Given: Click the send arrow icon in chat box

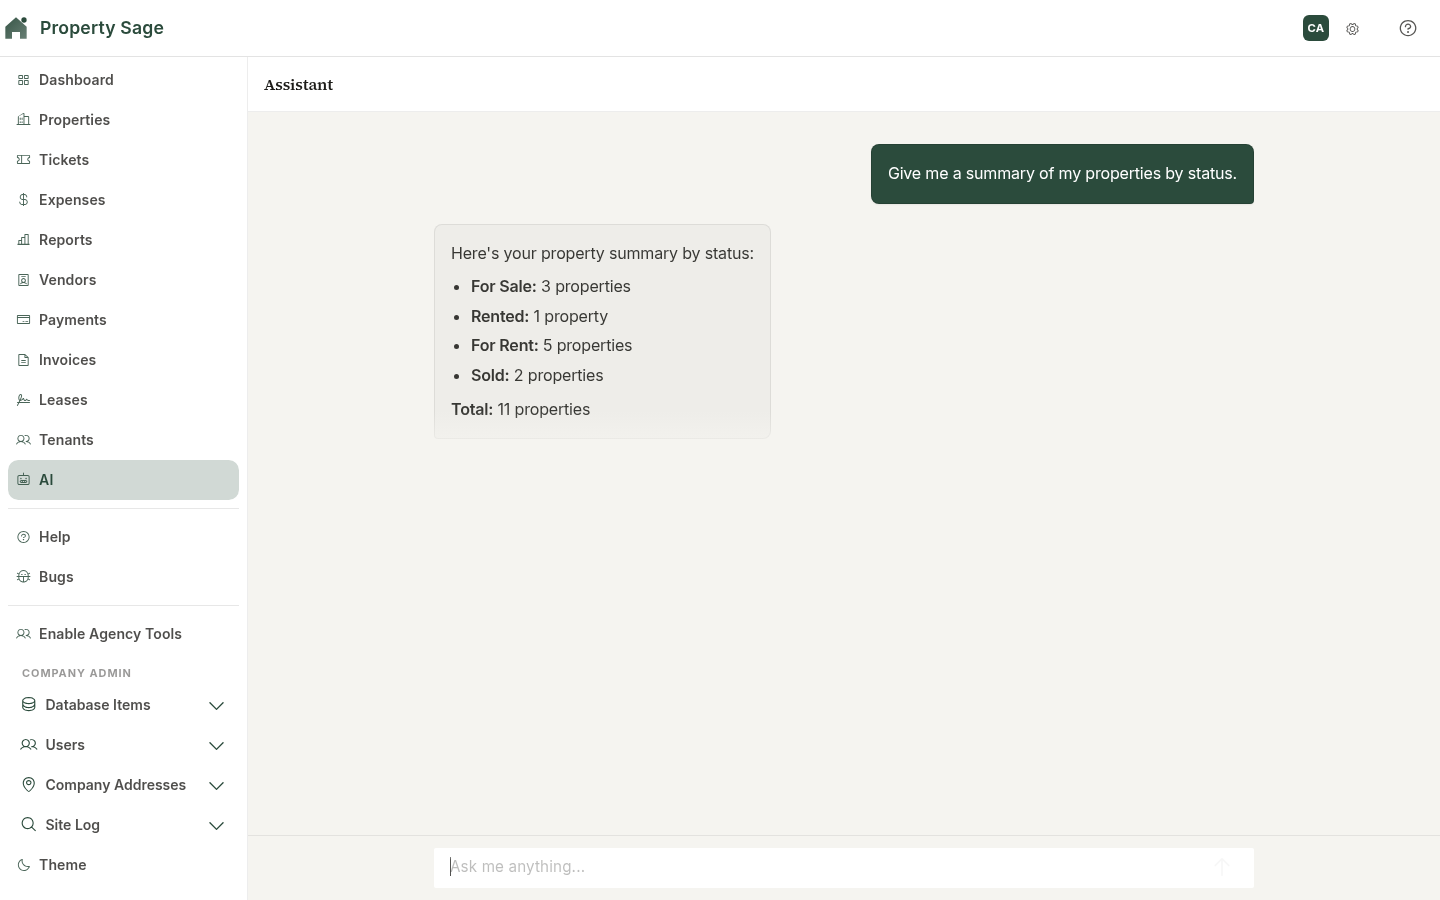Looking at the screenshot, I should click(1222, 867).
